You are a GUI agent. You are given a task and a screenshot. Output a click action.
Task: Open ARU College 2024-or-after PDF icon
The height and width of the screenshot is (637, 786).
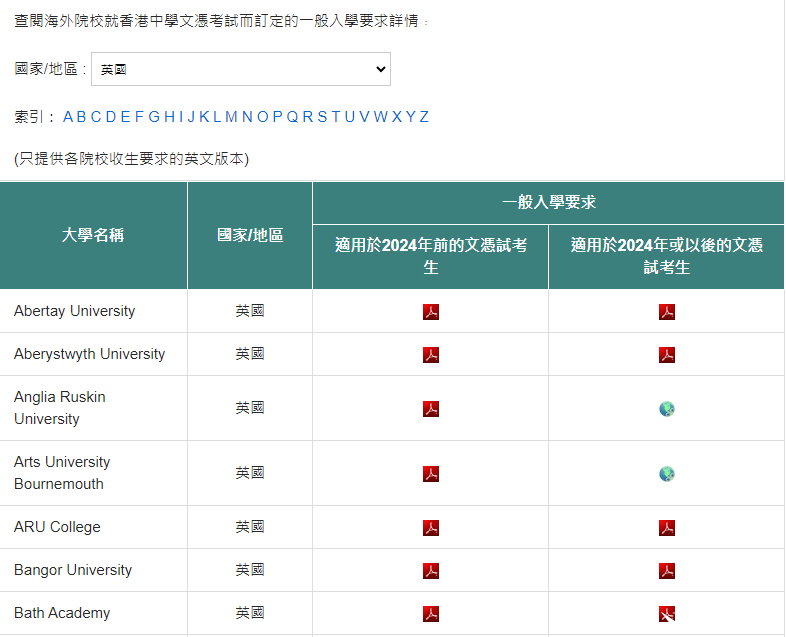click(667, 528)
